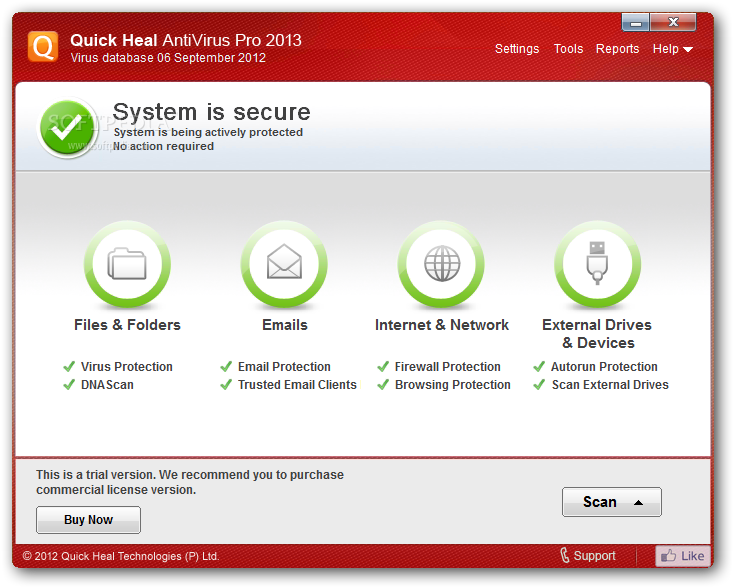
Task: Open the Scan options dropdown arrow
Action: pyautogui.click(x=638, y=502)
